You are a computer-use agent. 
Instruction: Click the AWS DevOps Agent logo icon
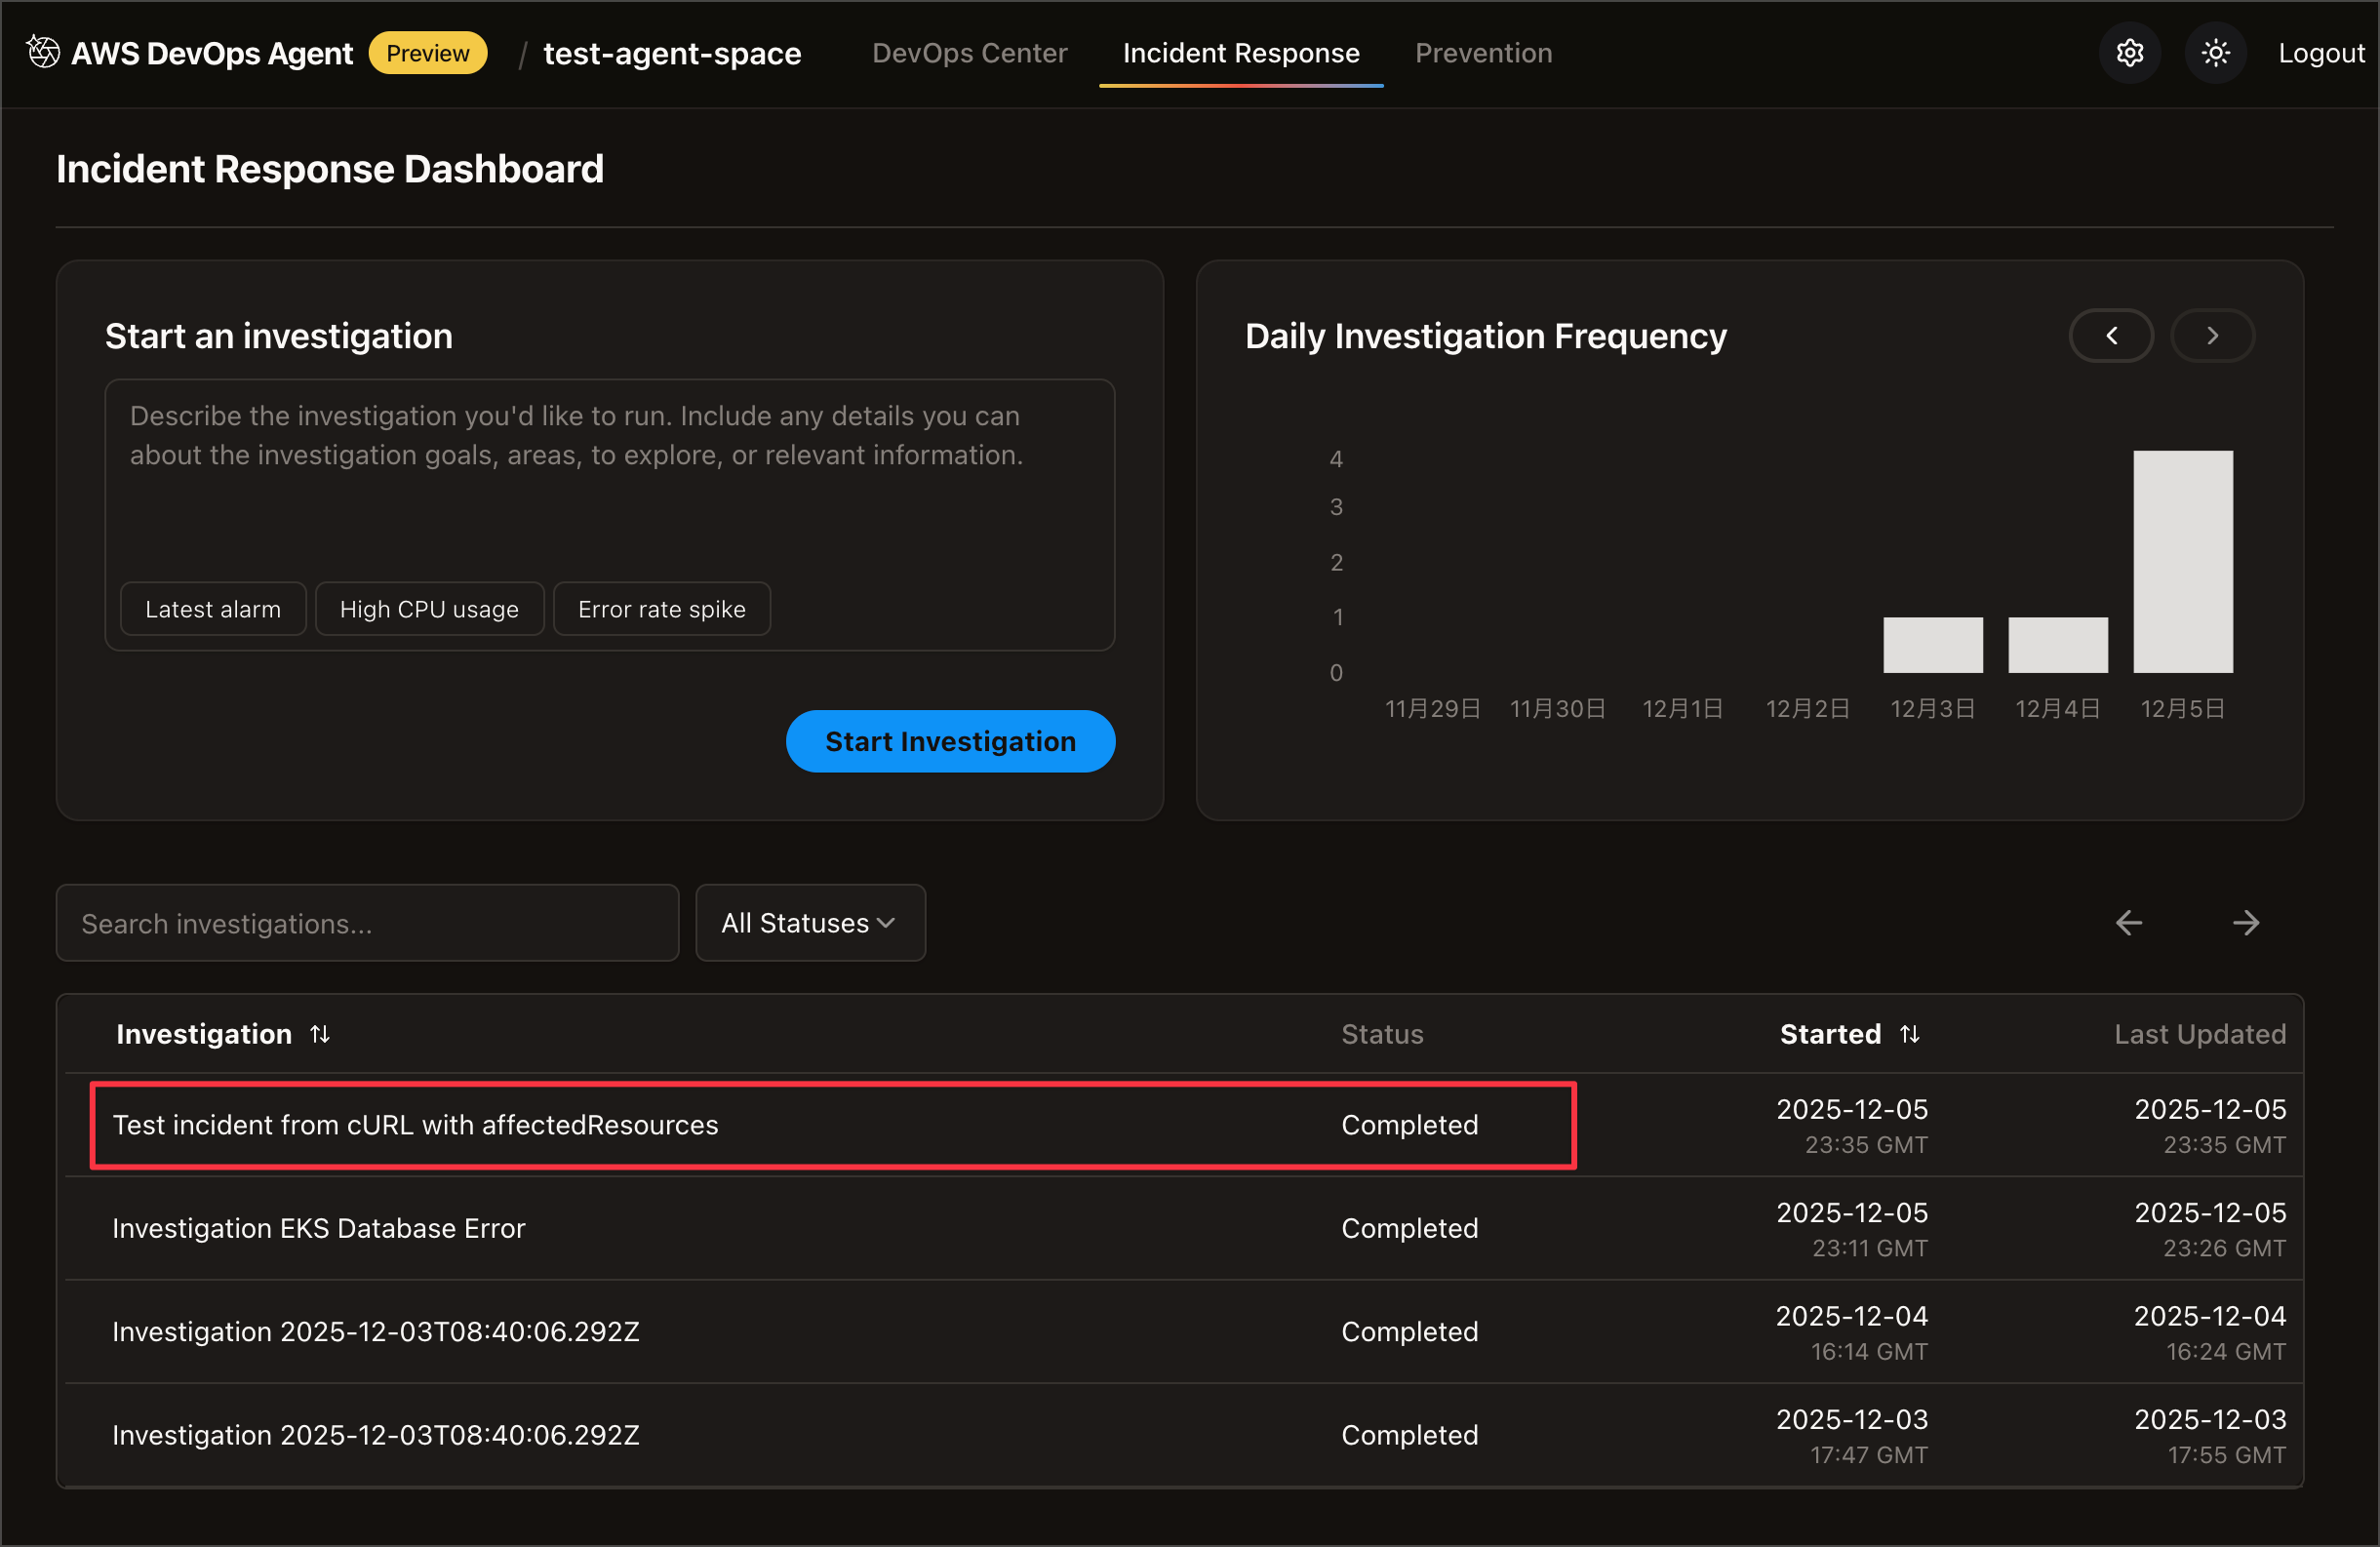(43, 52)
